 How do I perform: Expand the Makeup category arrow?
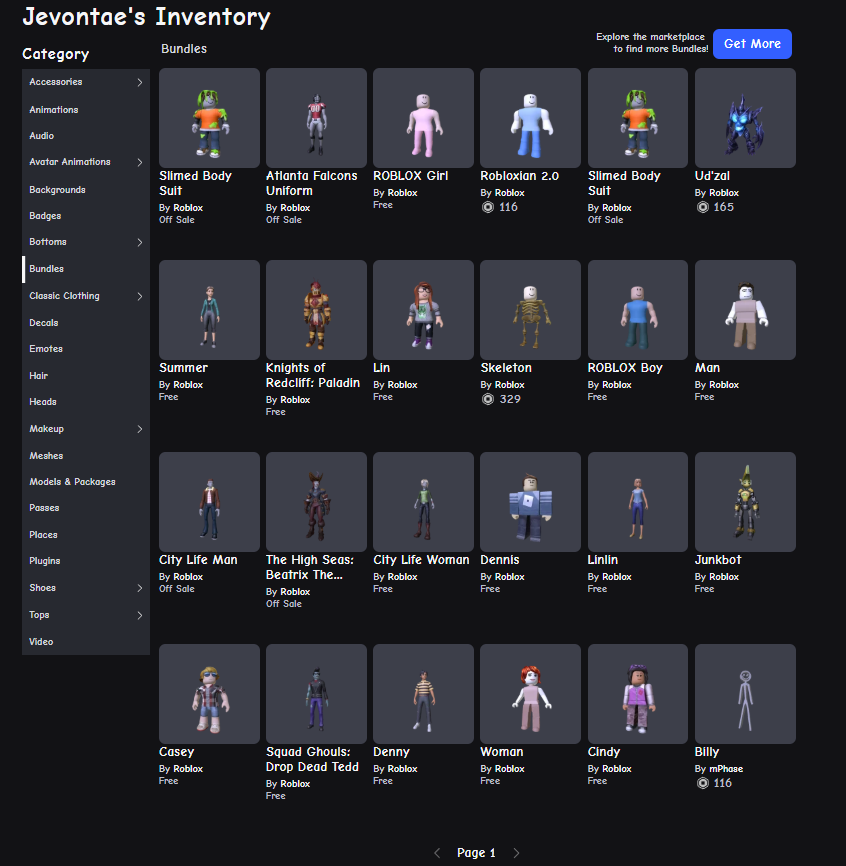[140, 429]
